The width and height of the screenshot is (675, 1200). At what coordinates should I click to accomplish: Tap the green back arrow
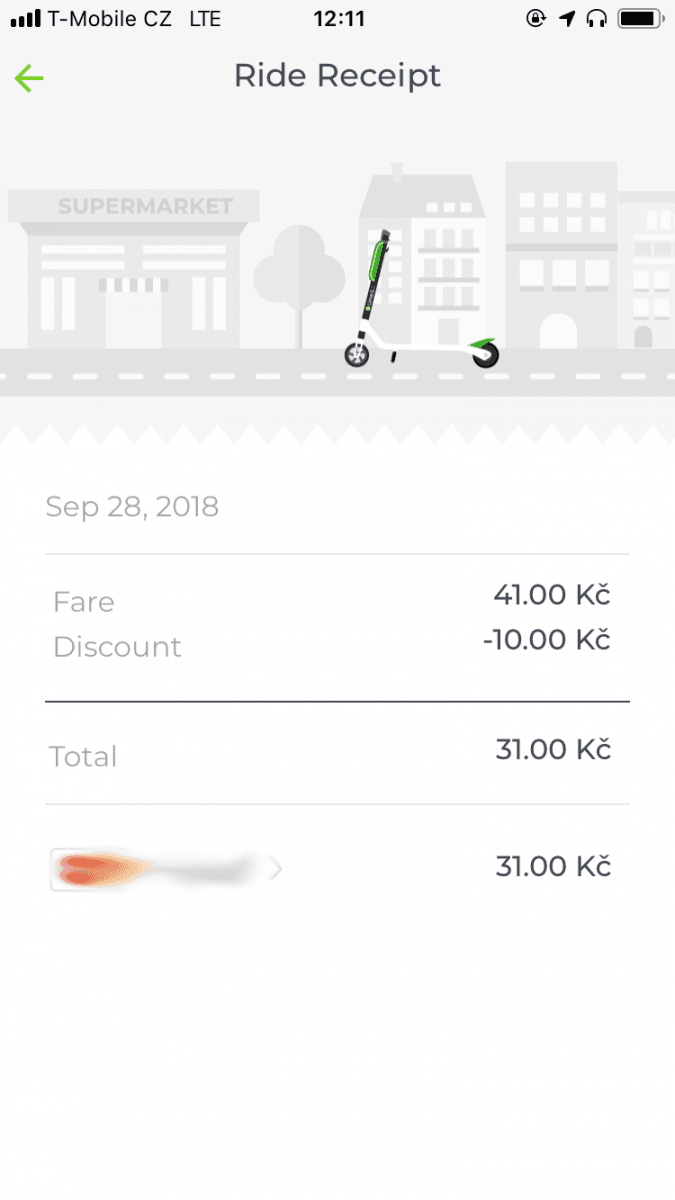[x=29, y=77]
